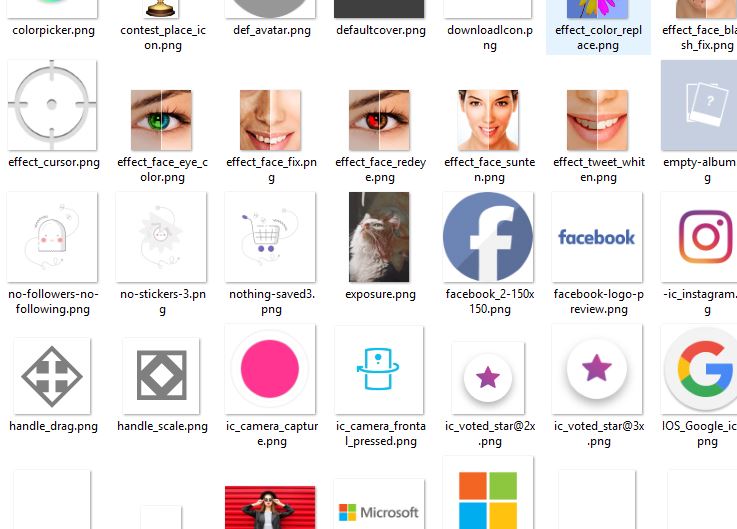Click the colorpicker.png file name
737x529 pixels.
tap(54, 30)
